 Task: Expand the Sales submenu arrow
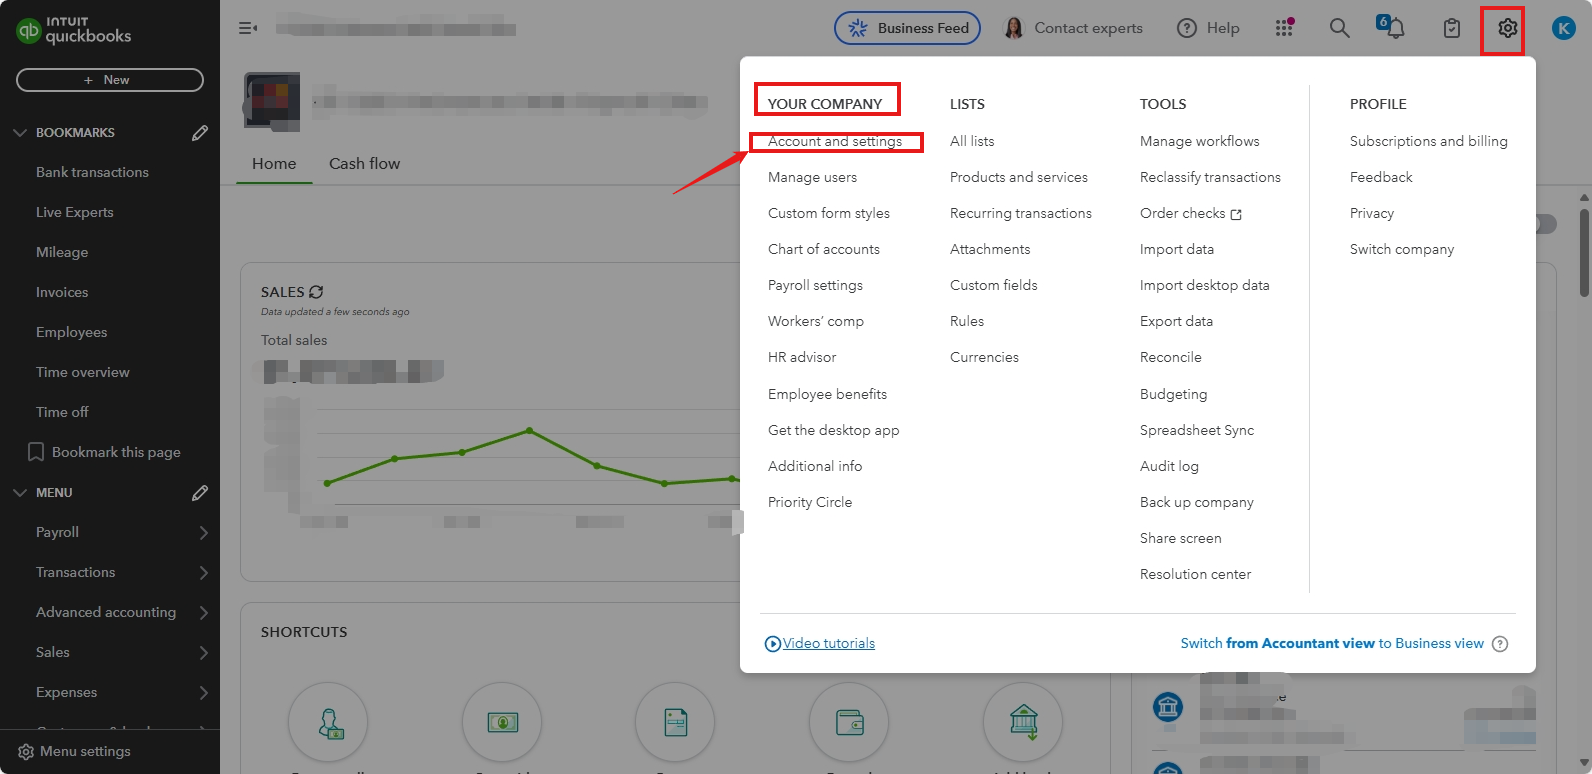tap(204, 653)
